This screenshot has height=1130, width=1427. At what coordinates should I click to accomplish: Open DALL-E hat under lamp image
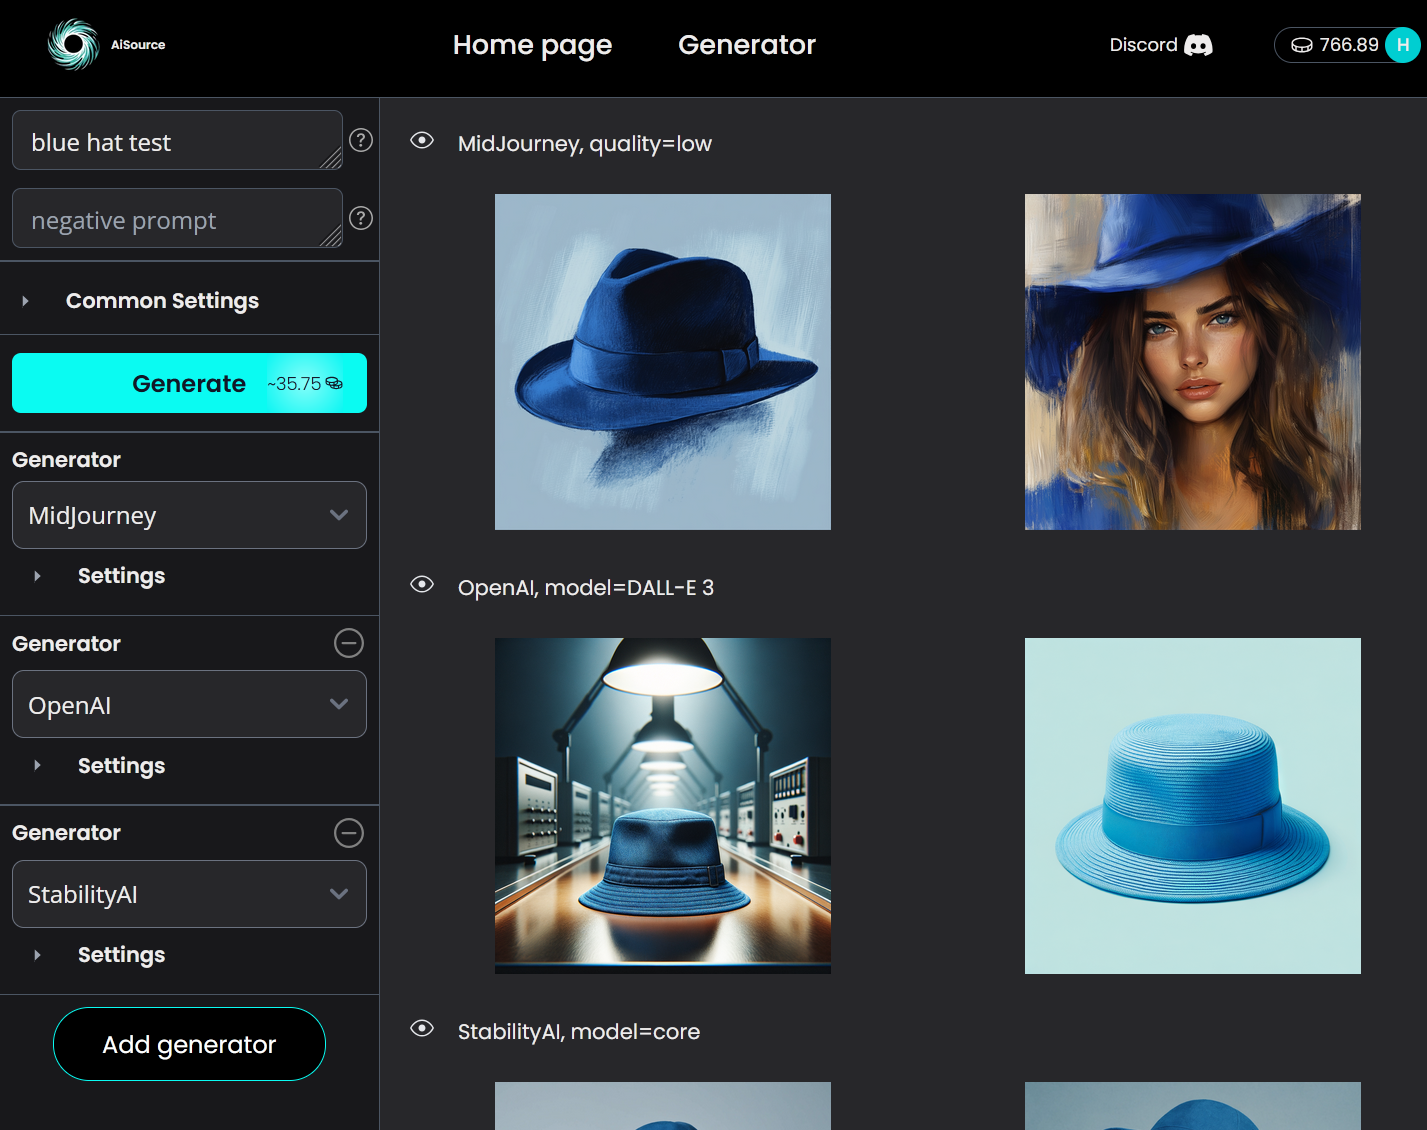(663, 806)
